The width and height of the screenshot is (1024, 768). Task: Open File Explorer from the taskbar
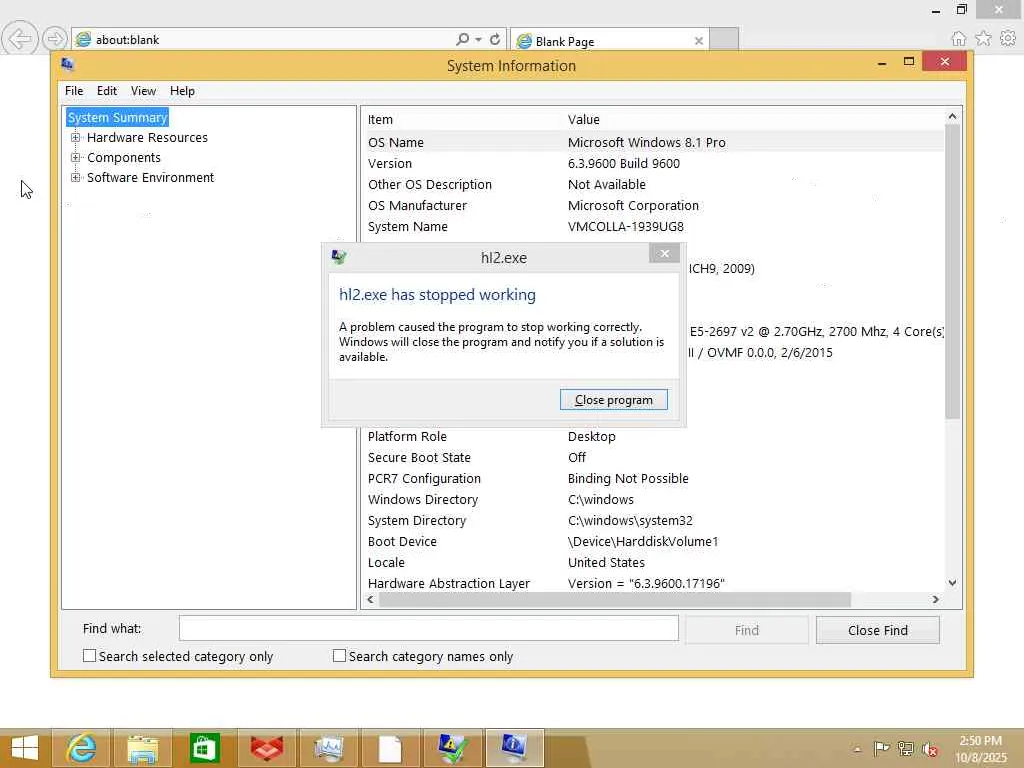pyautogui.click(x=142, y=748)
